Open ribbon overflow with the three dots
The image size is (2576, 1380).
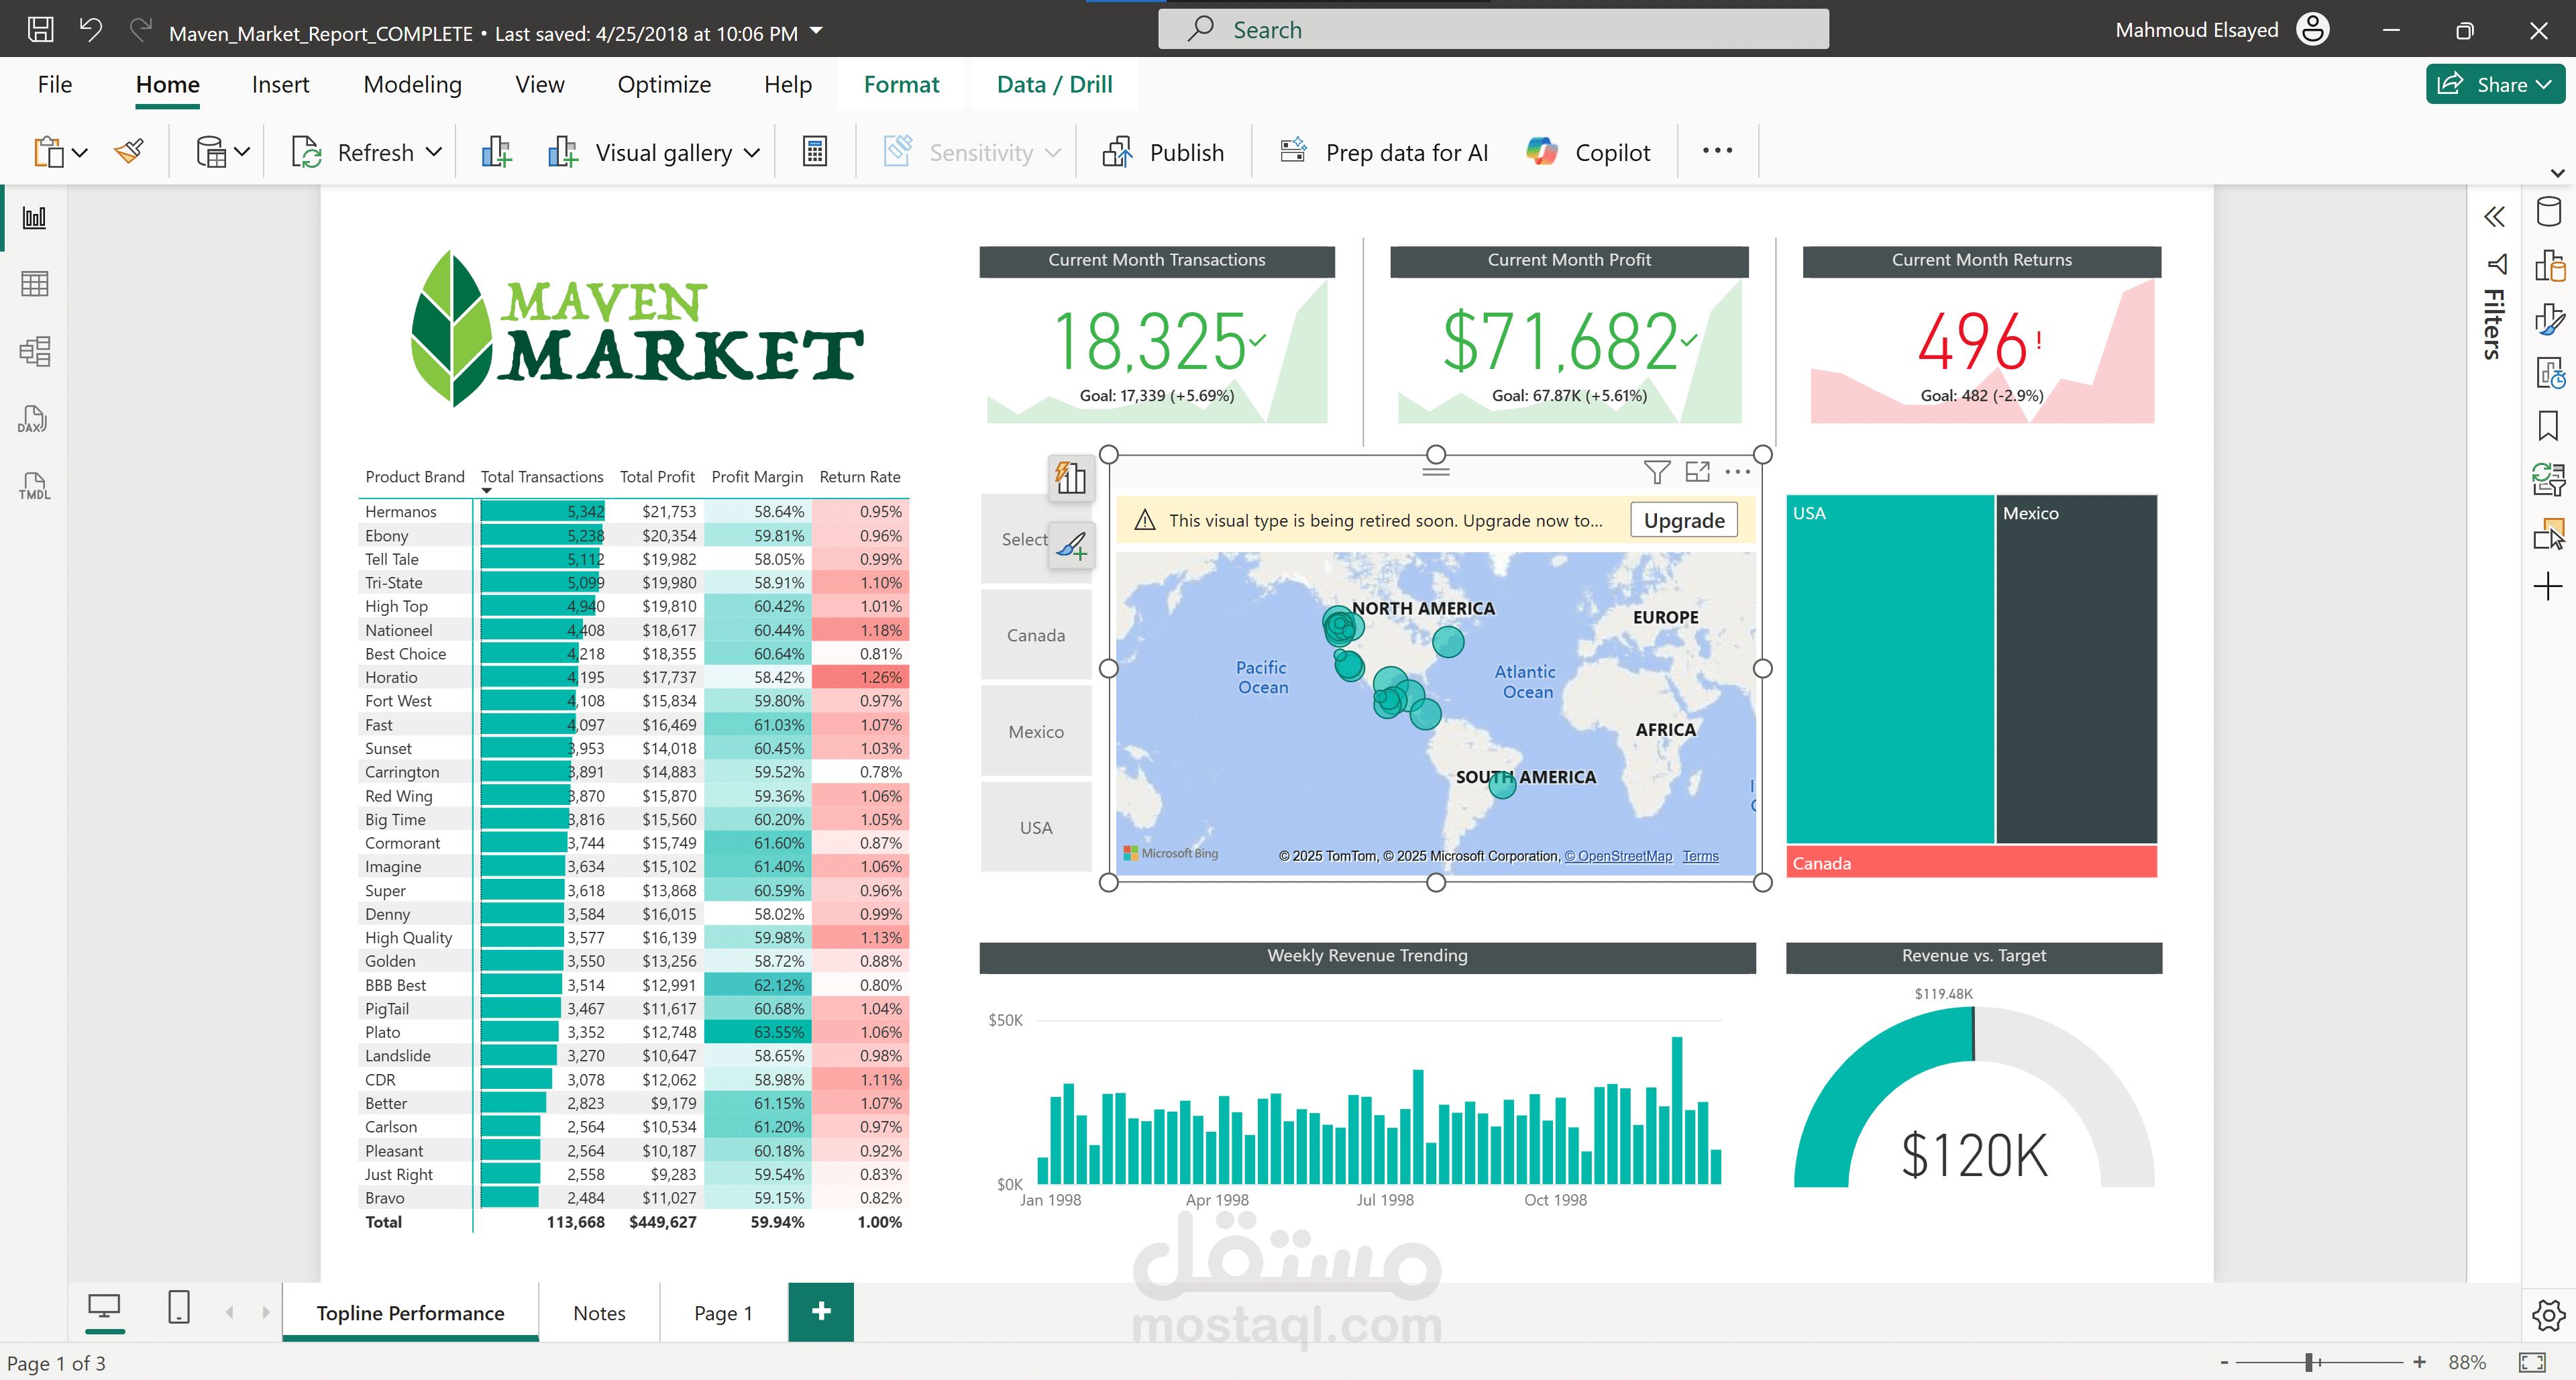click(x=1717, y=151)
